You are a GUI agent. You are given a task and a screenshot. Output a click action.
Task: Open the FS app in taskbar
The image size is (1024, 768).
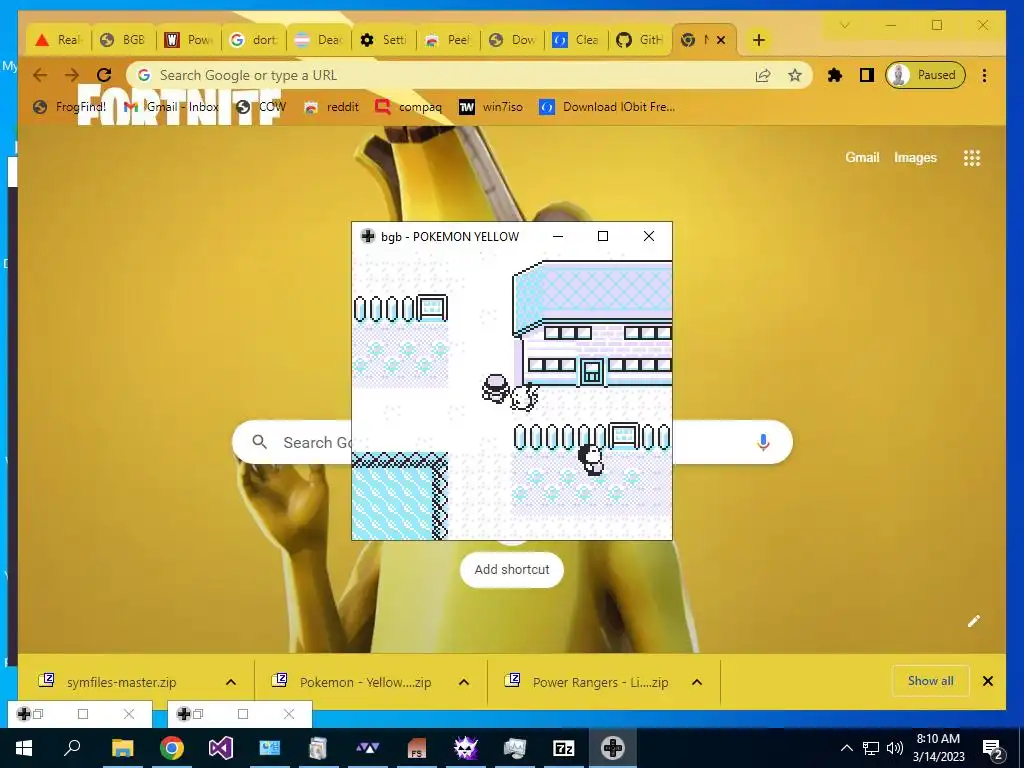coord(417,748)
